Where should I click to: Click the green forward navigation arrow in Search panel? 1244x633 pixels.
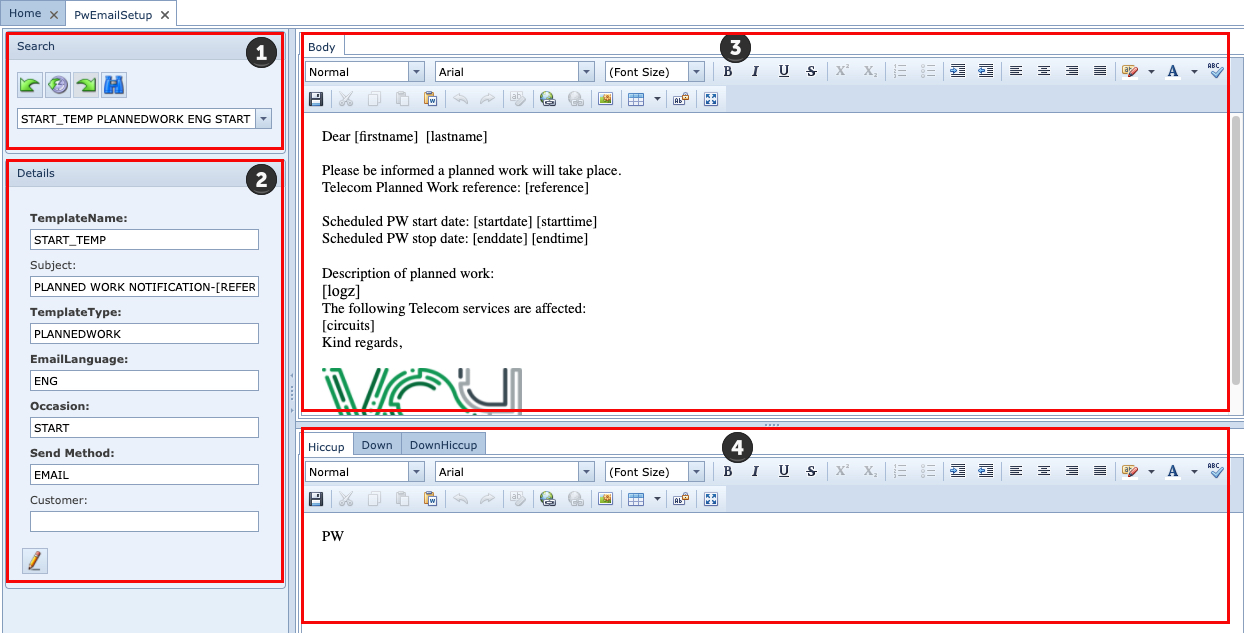click(x=85, y=85)
